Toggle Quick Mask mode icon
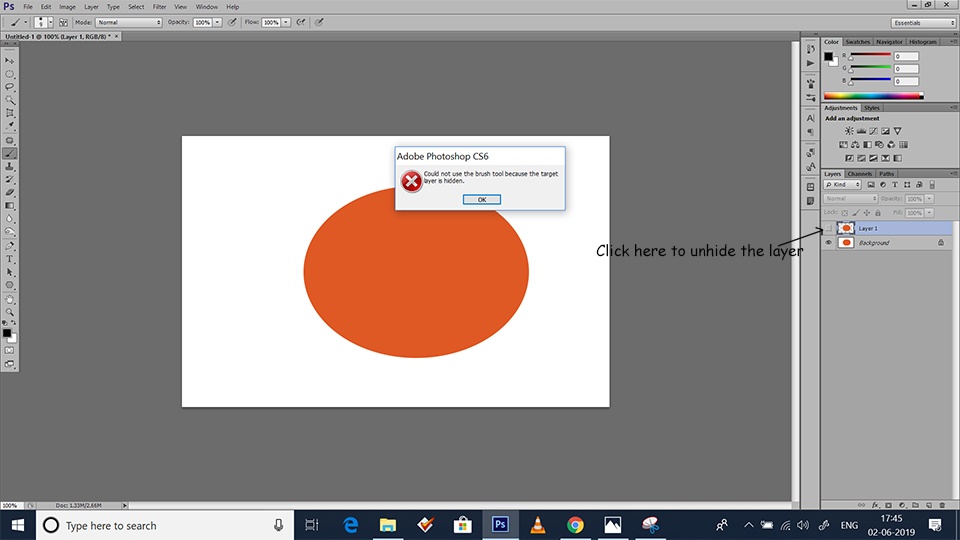Viewport: 960px width, 540px height. click(x=9, y=351)
